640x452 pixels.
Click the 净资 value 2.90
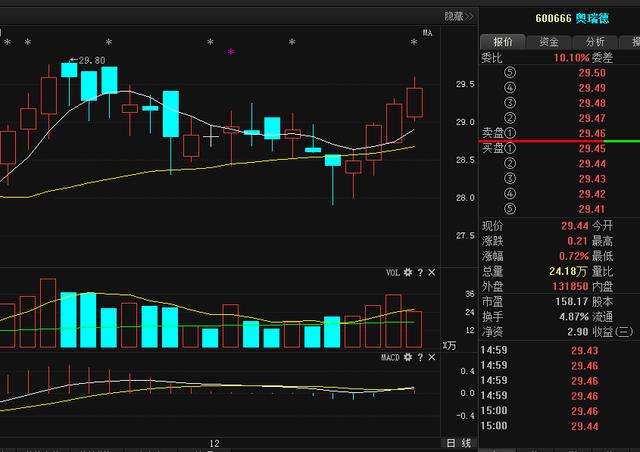click(578, 332)
